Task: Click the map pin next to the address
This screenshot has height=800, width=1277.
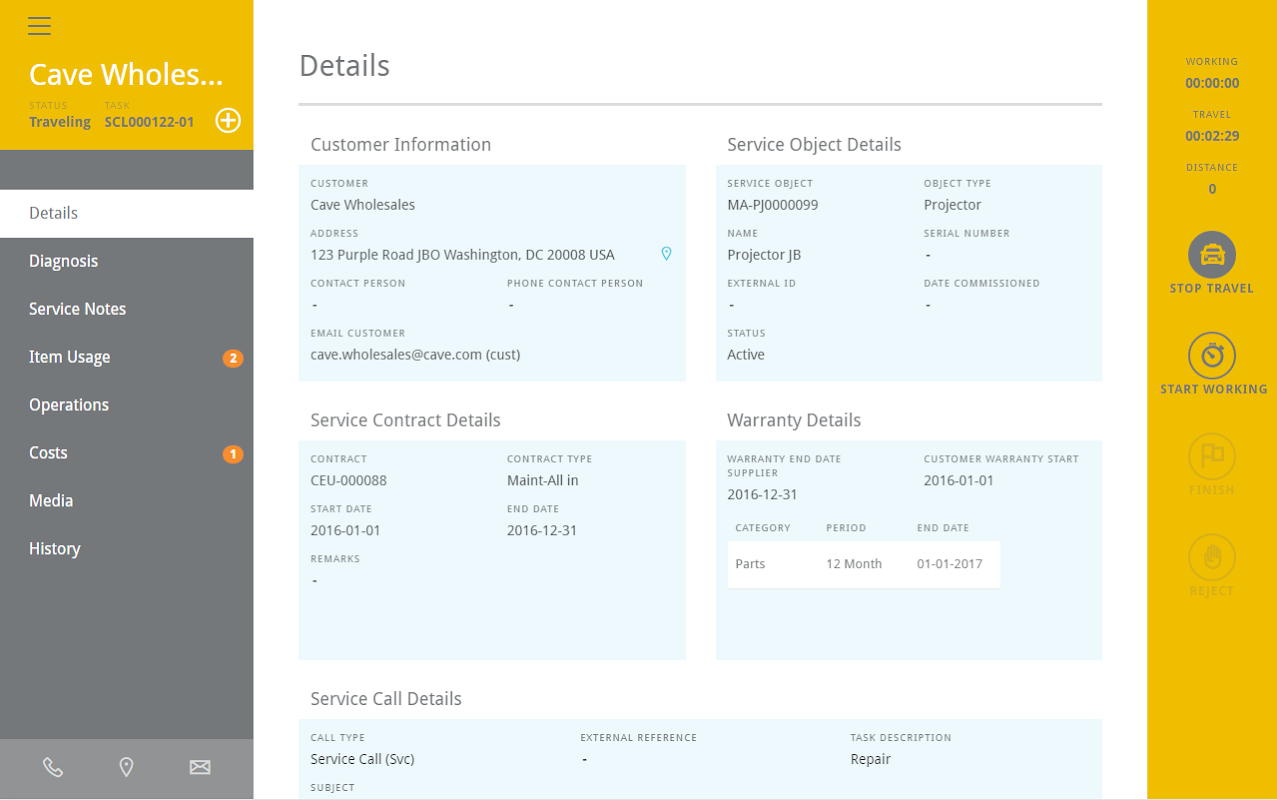Action: pos(666,254)
